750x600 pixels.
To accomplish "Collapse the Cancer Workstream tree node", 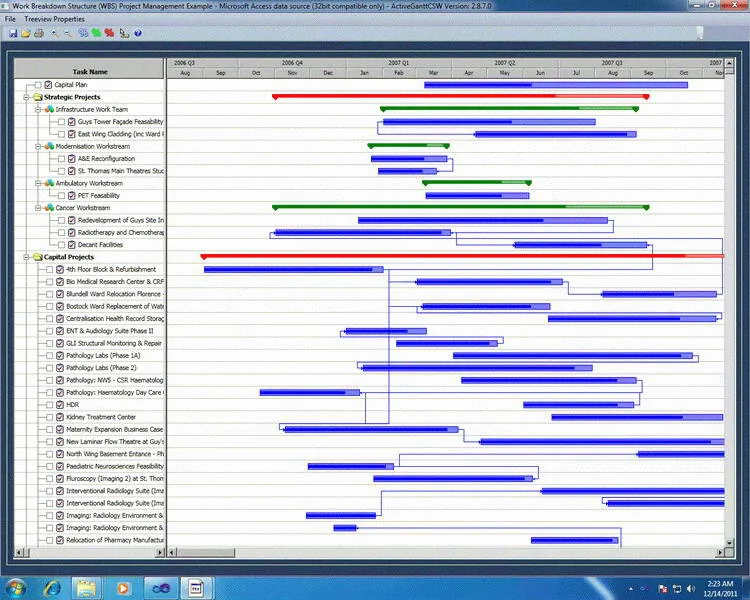I will 38,208.
